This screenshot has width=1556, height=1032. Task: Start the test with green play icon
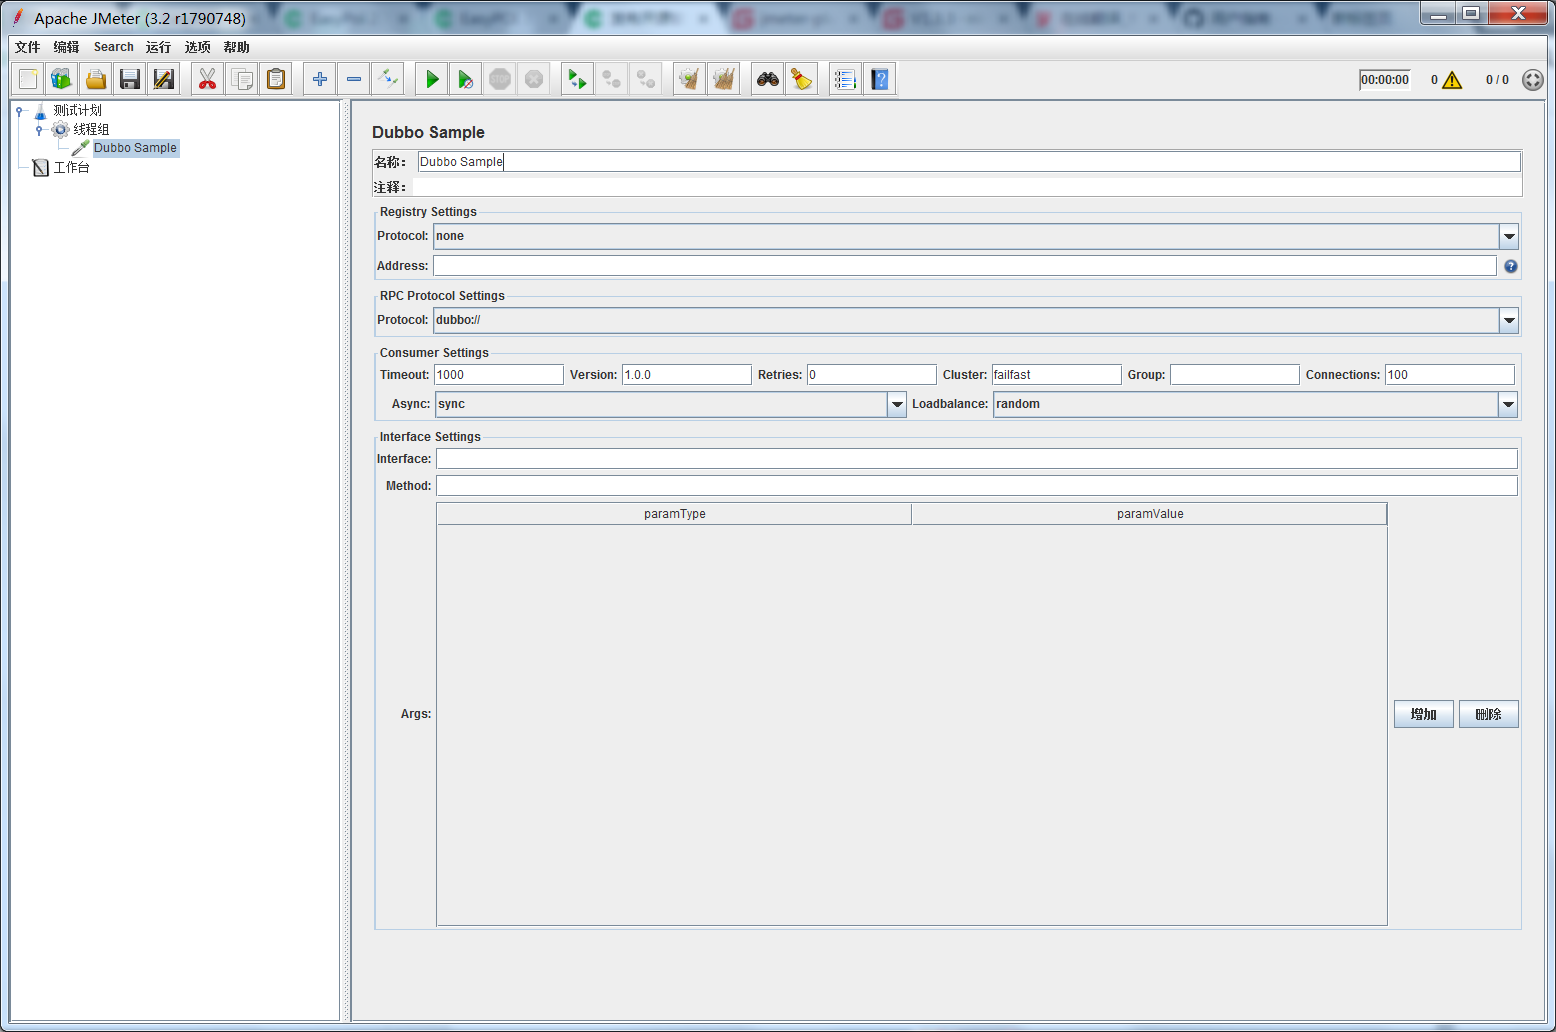[432, 79]
